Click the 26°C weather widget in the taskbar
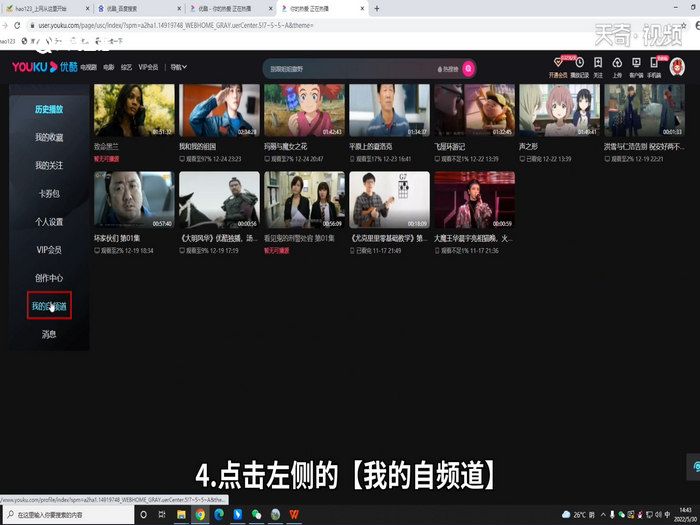Image resolution: width=700 pixels, height=525 pixels. (x=579, y=514)
